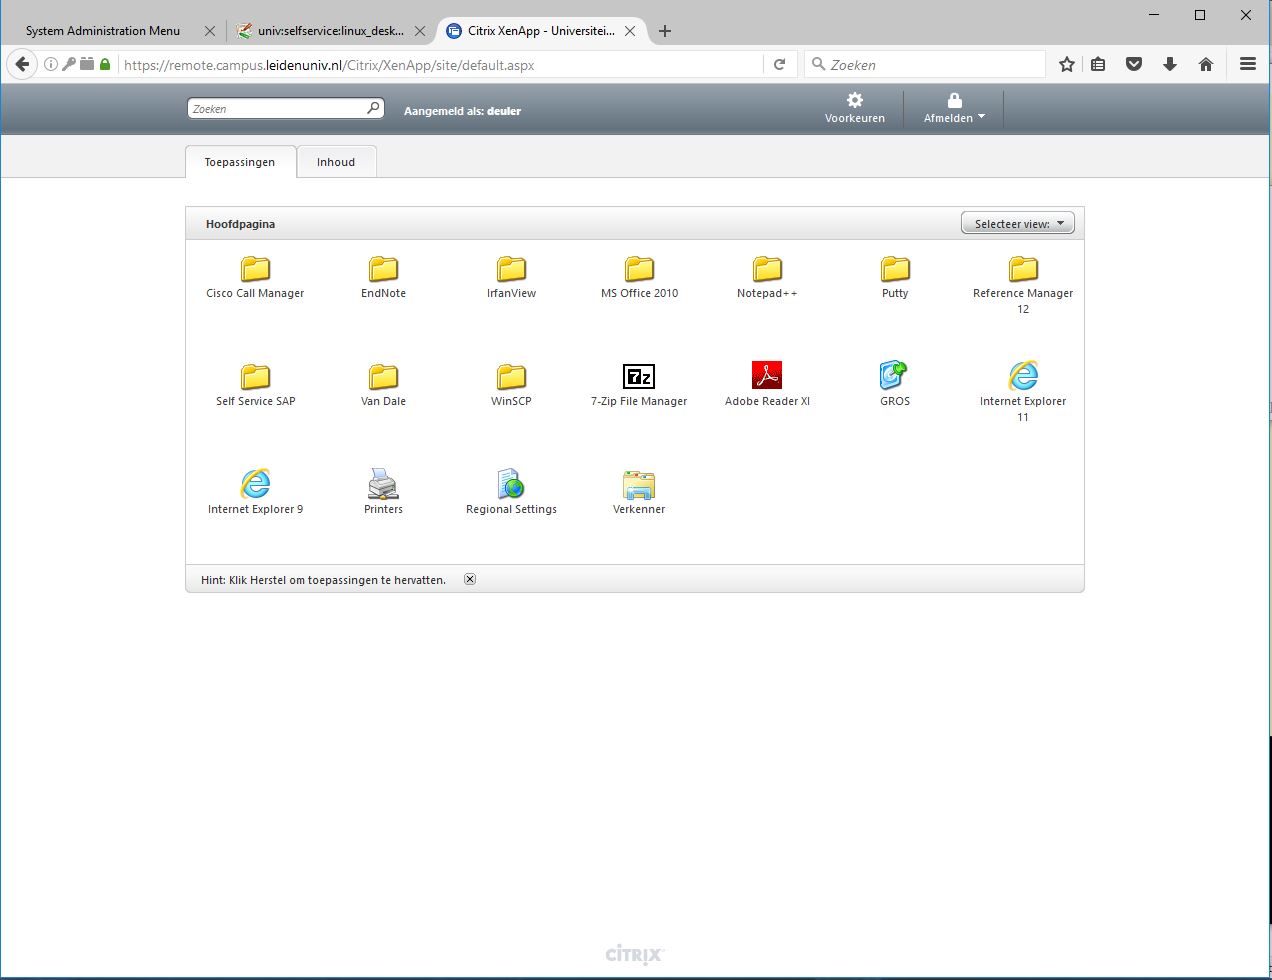Open the Printers app icon
Screen dimensions: 1272x980
coord(383,485)
